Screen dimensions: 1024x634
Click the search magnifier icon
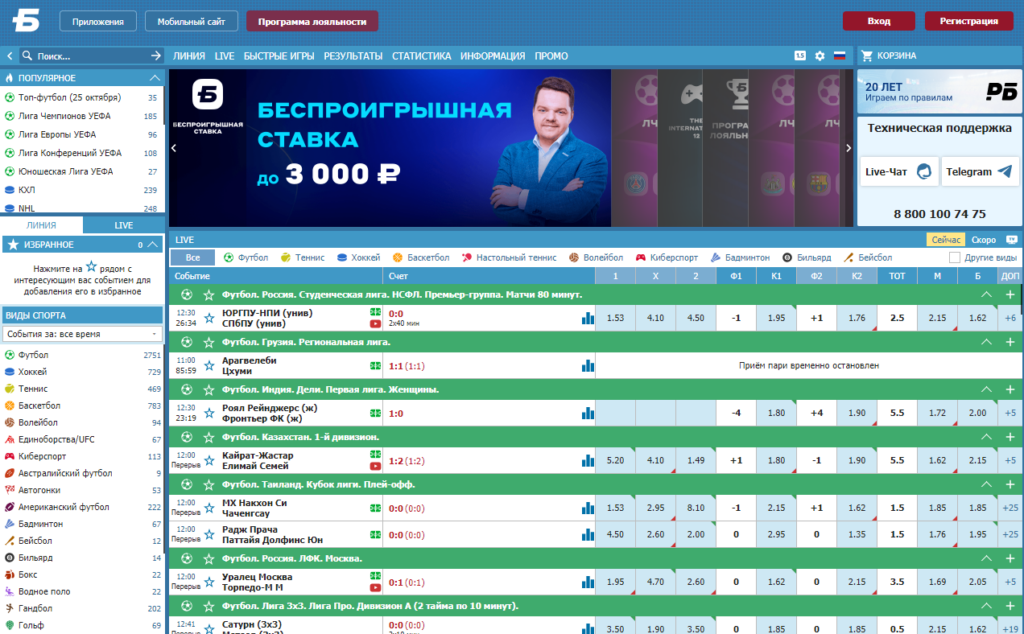point(27,56)
